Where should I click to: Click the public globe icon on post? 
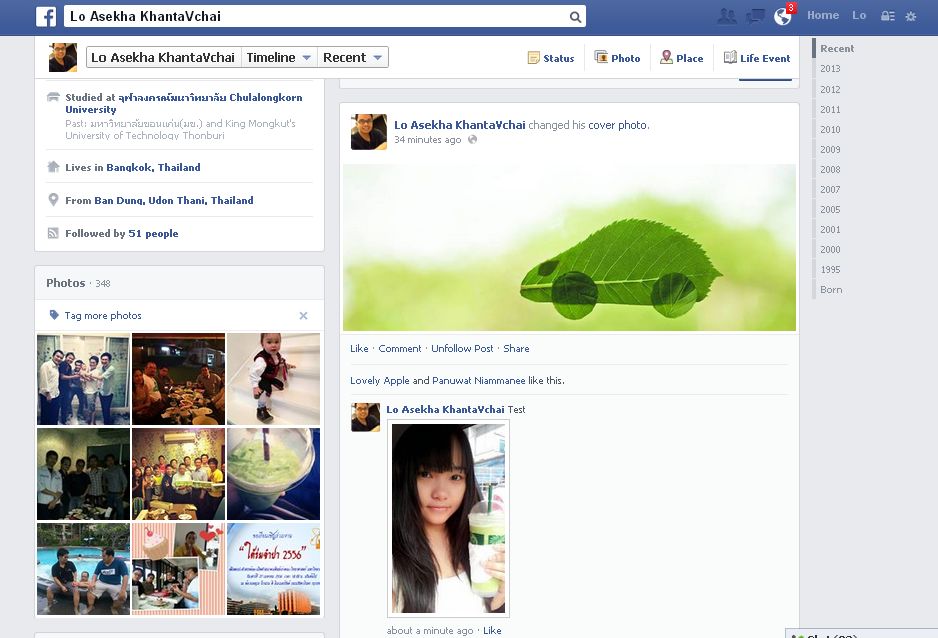coord(473,139)
